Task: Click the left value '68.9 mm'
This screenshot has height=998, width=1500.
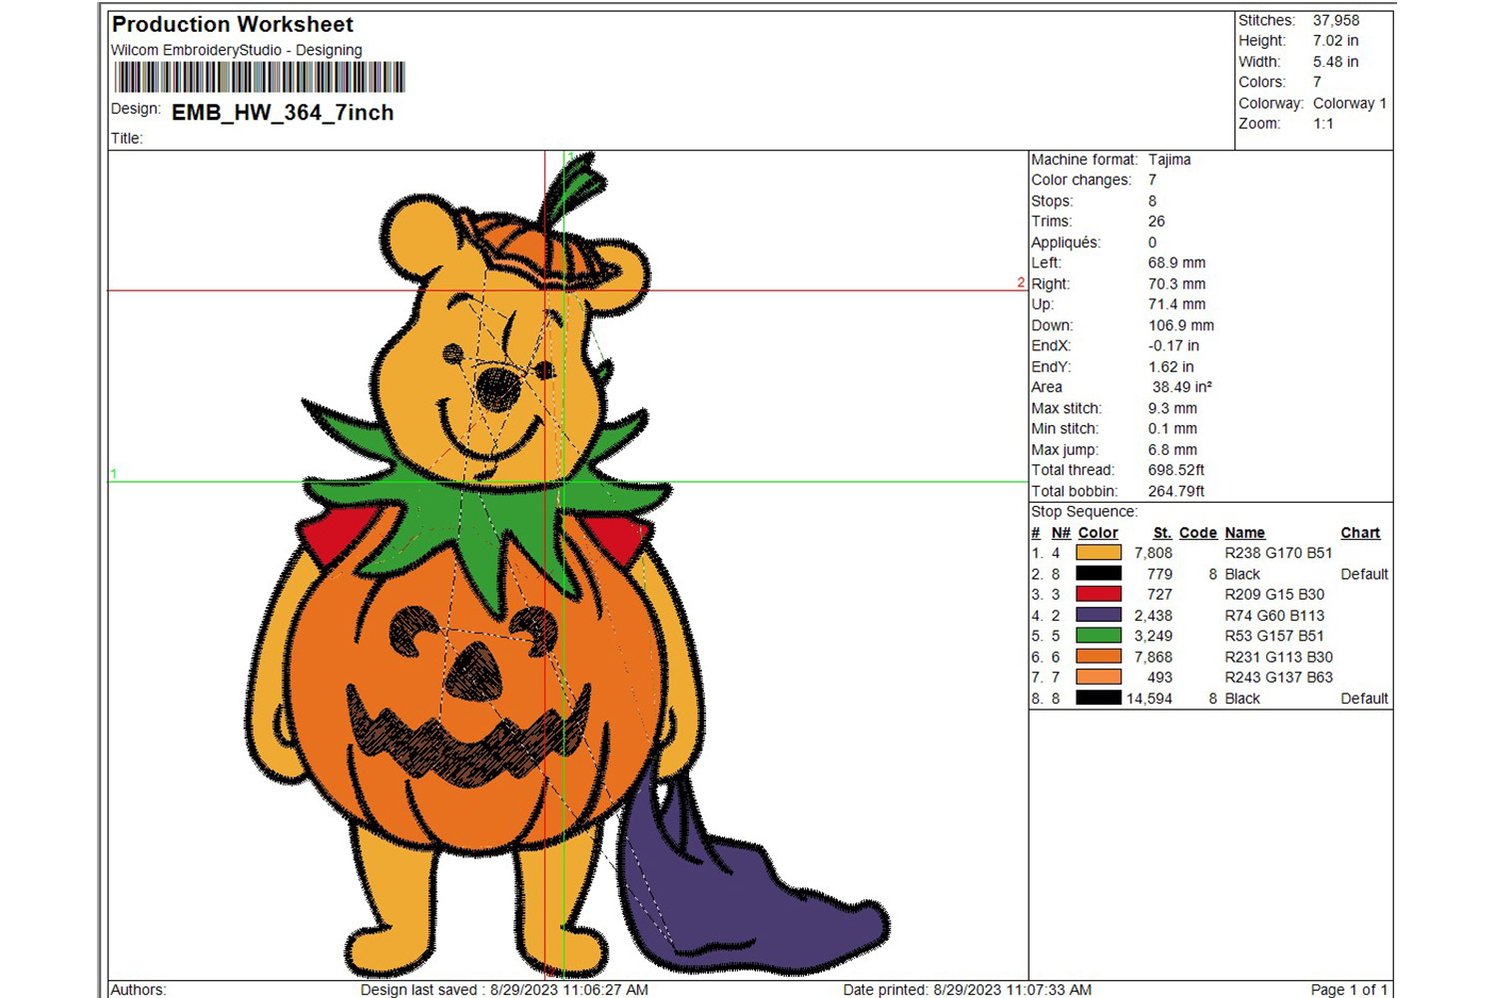Action: tap(1177, 263)
